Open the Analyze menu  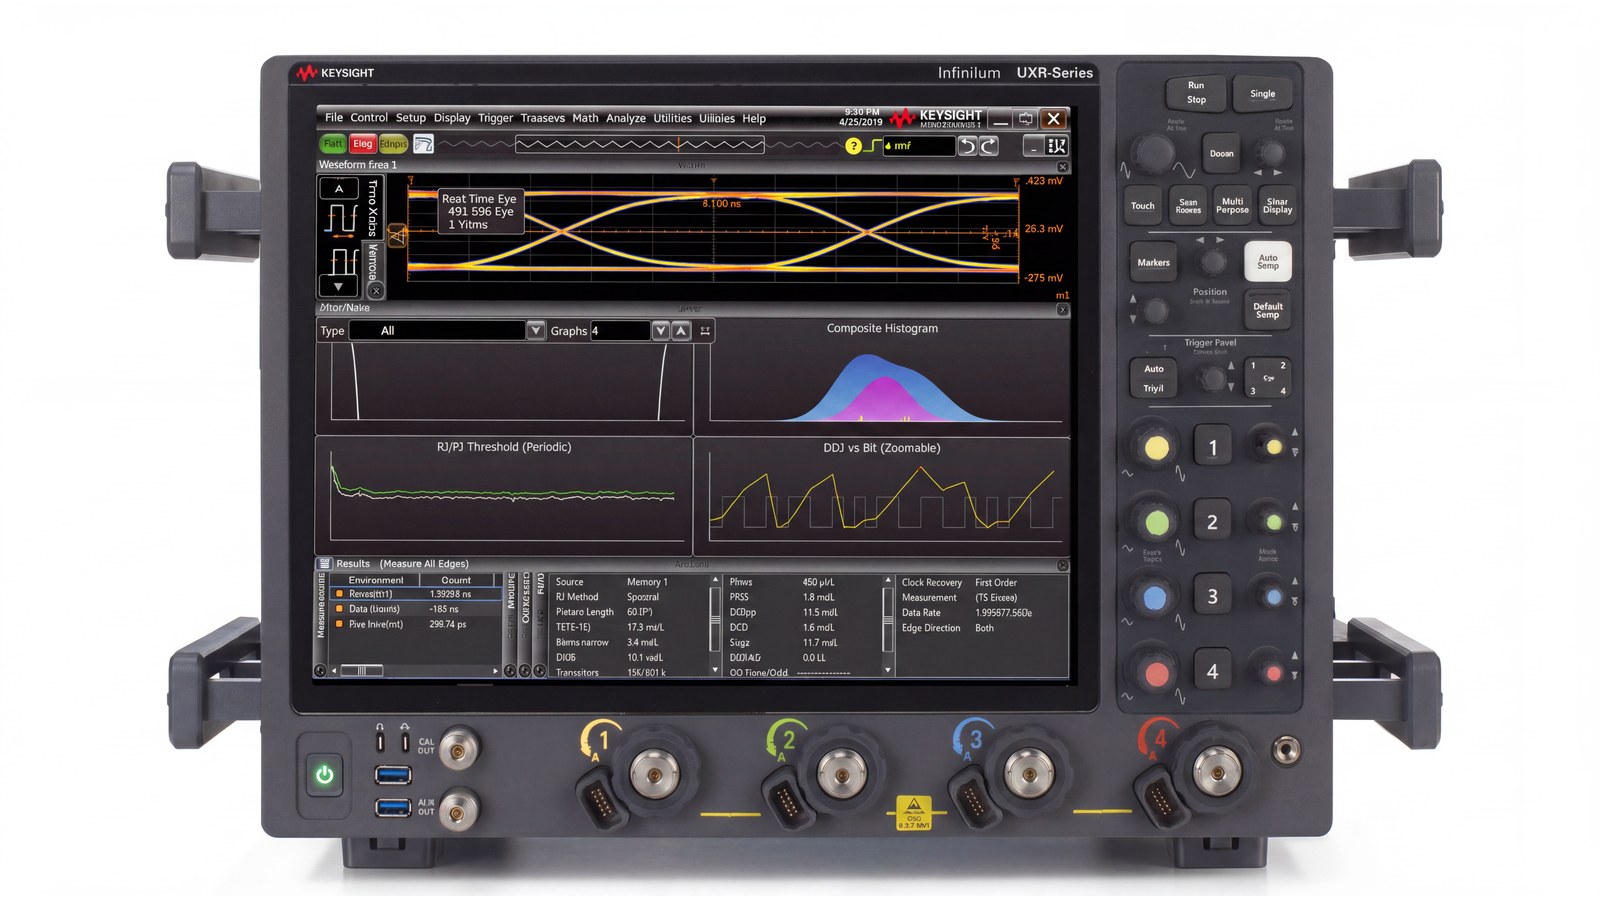tap(626, 117)
